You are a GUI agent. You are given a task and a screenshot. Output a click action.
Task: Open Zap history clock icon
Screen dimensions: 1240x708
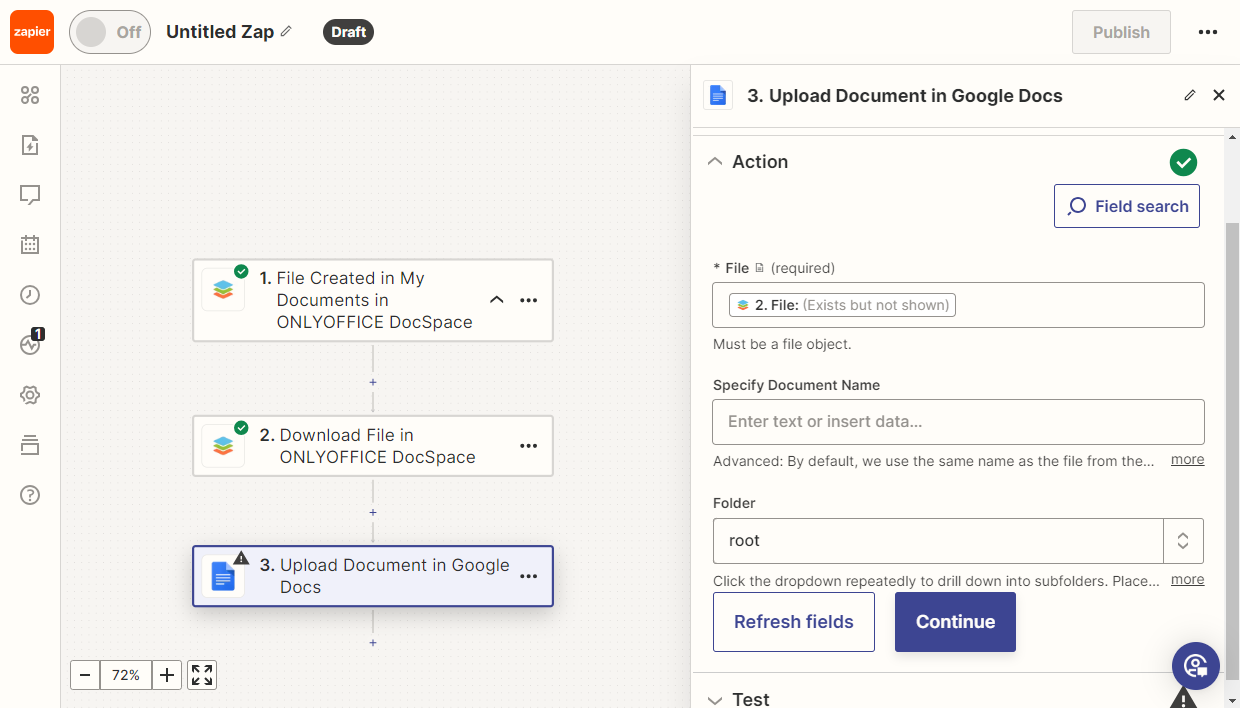click(x=30, y=295)
